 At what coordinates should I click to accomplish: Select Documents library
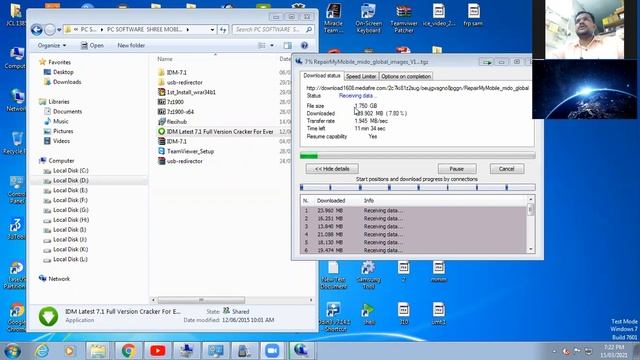coord(67,111)
